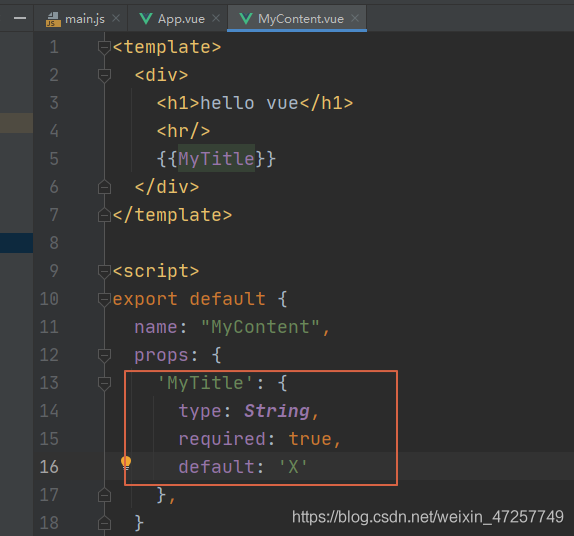Screen dimensions: 574x536
Task: Close the main.js tab
Action: pyautogui.click(x=116, y=18)
